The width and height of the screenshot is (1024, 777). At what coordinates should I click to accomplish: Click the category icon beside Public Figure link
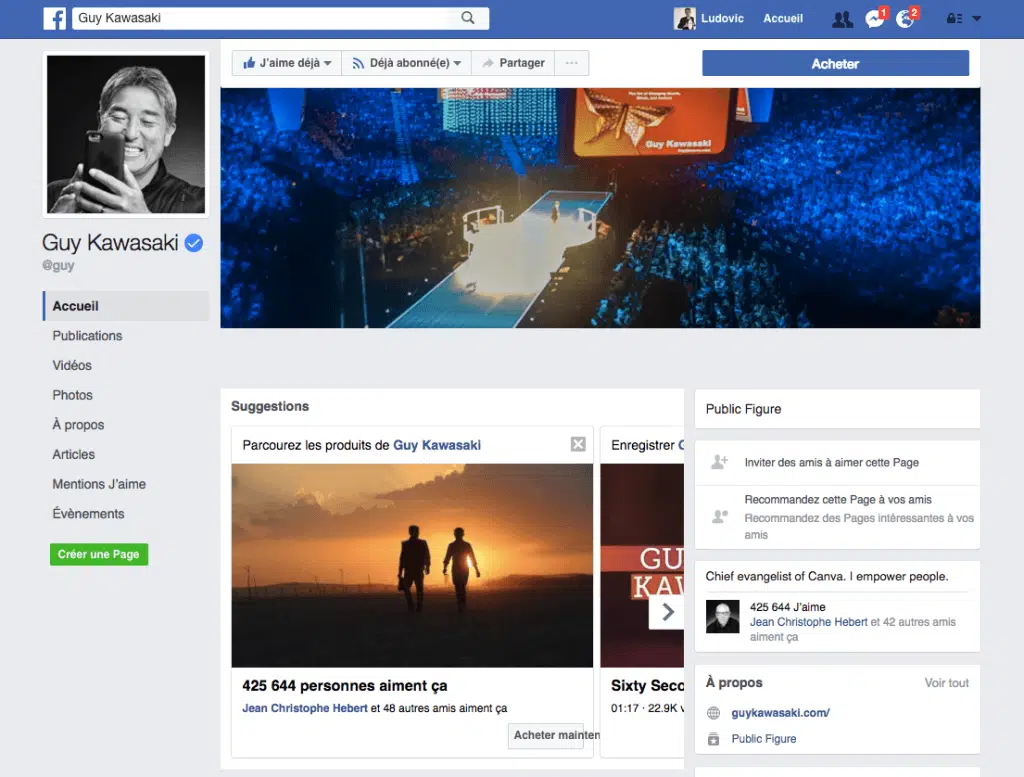[713, 739]
